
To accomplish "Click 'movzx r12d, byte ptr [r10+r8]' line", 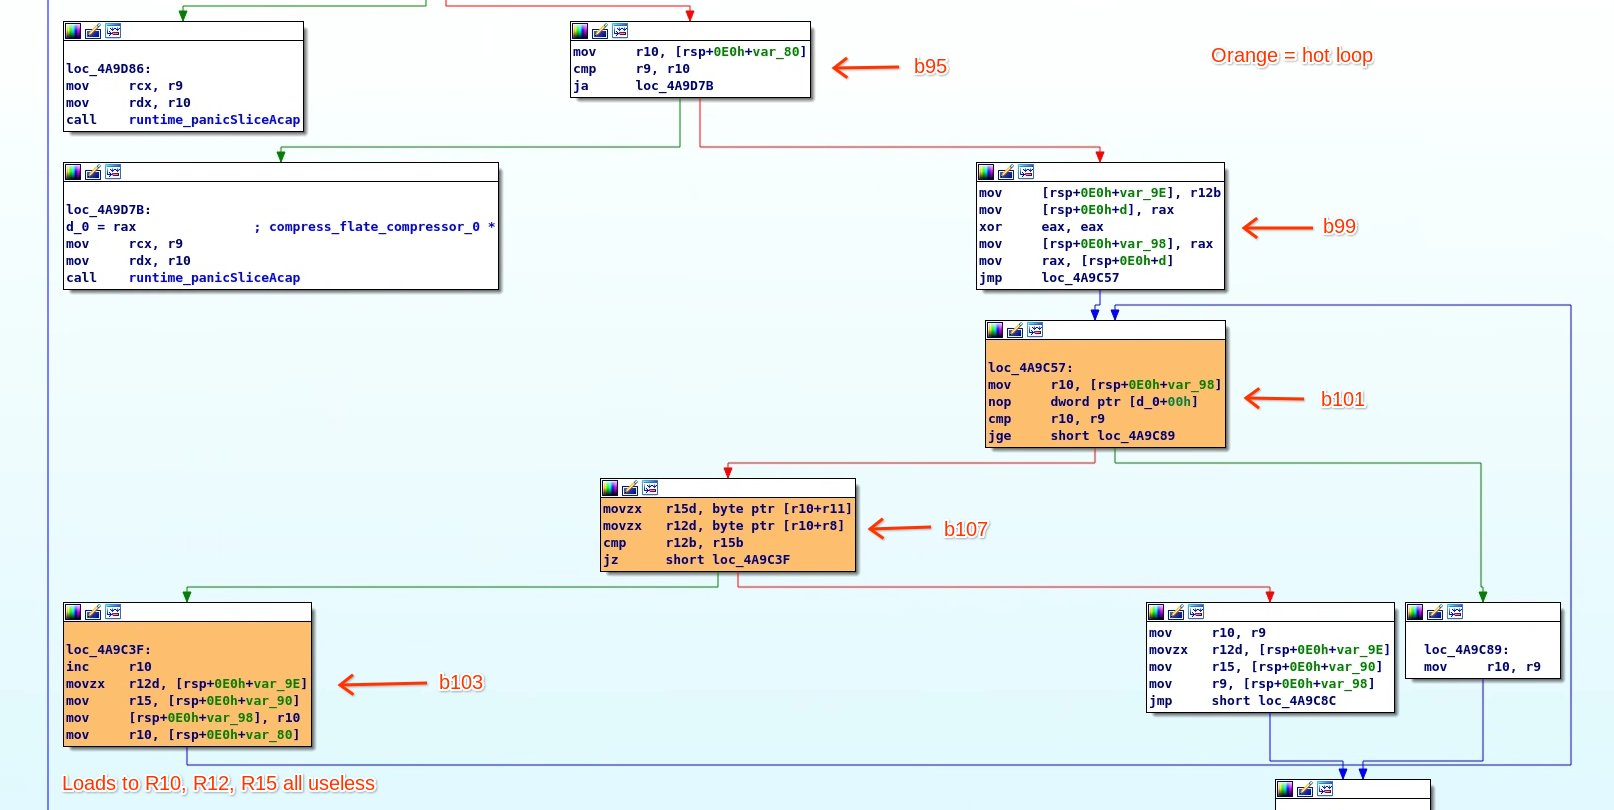I will (x=723, y=526).
